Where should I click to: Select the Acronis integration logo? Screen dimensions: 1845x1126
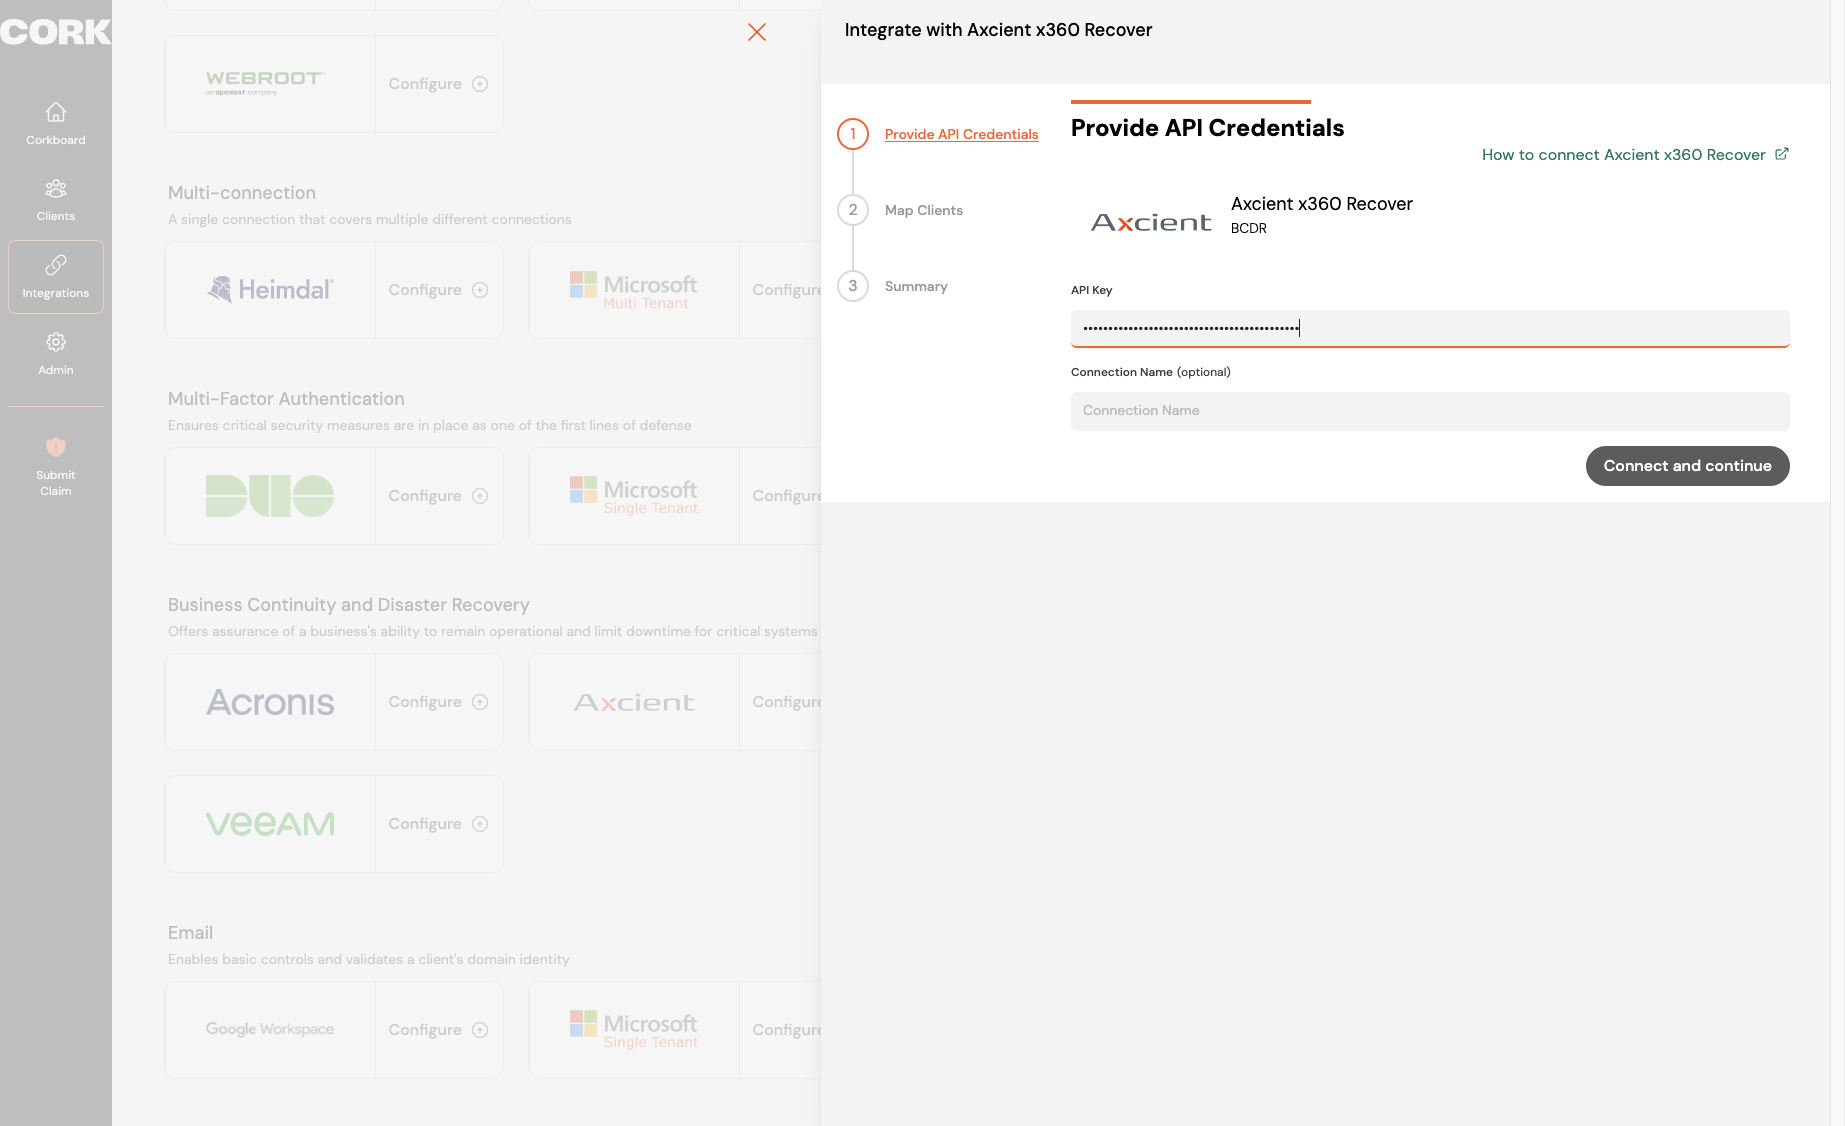(270, 702)
